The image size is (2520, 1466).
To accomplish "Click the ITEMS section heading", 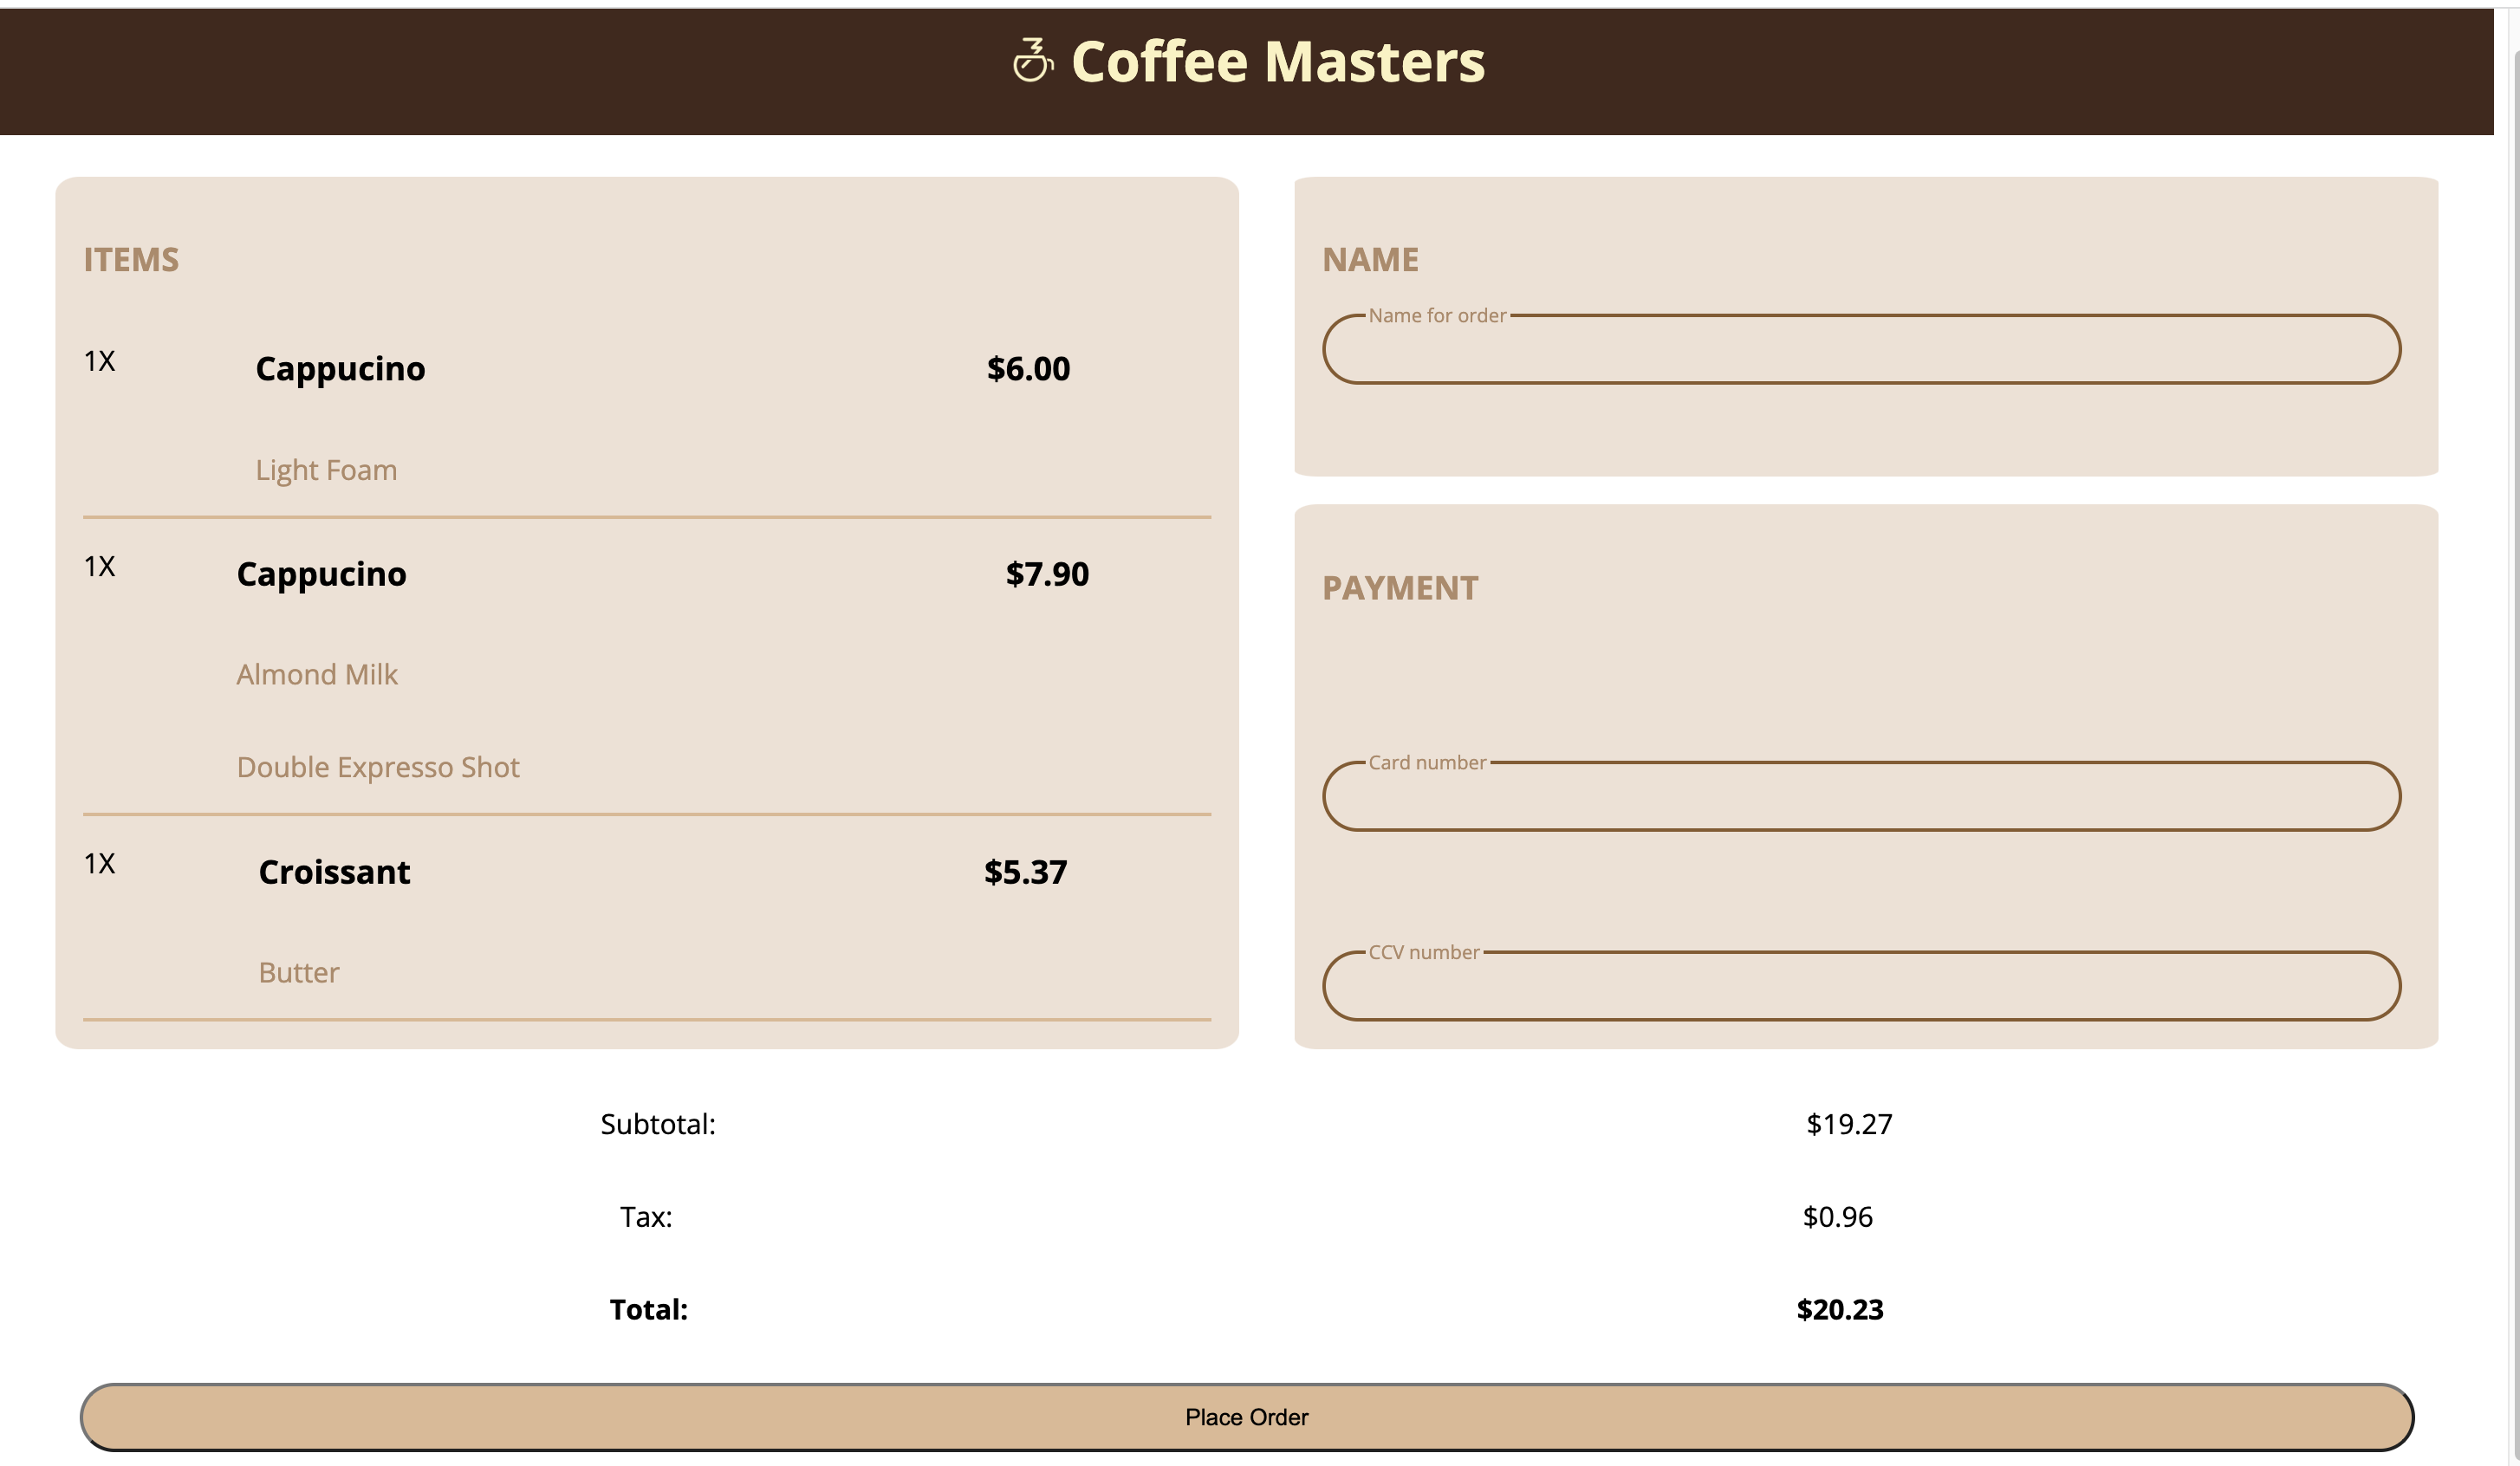I will (131, 260).
